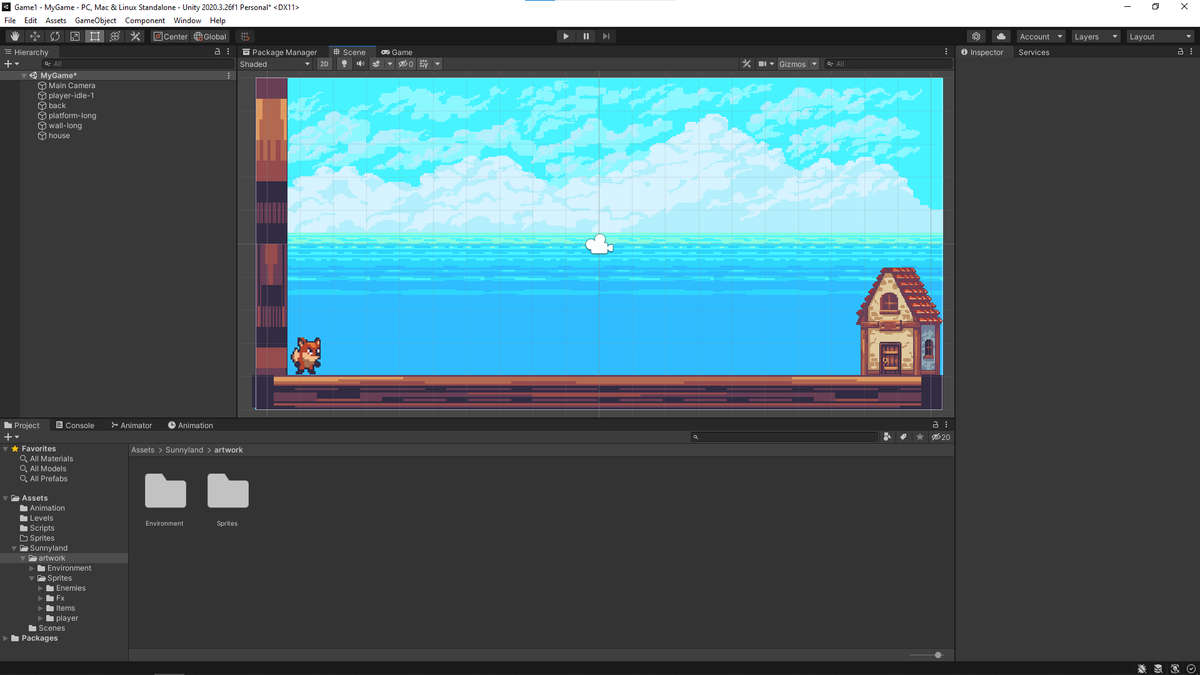This screenshot has width=1200, height=675.
Task: Search by label in Project panel
Action: coord(904,437)
